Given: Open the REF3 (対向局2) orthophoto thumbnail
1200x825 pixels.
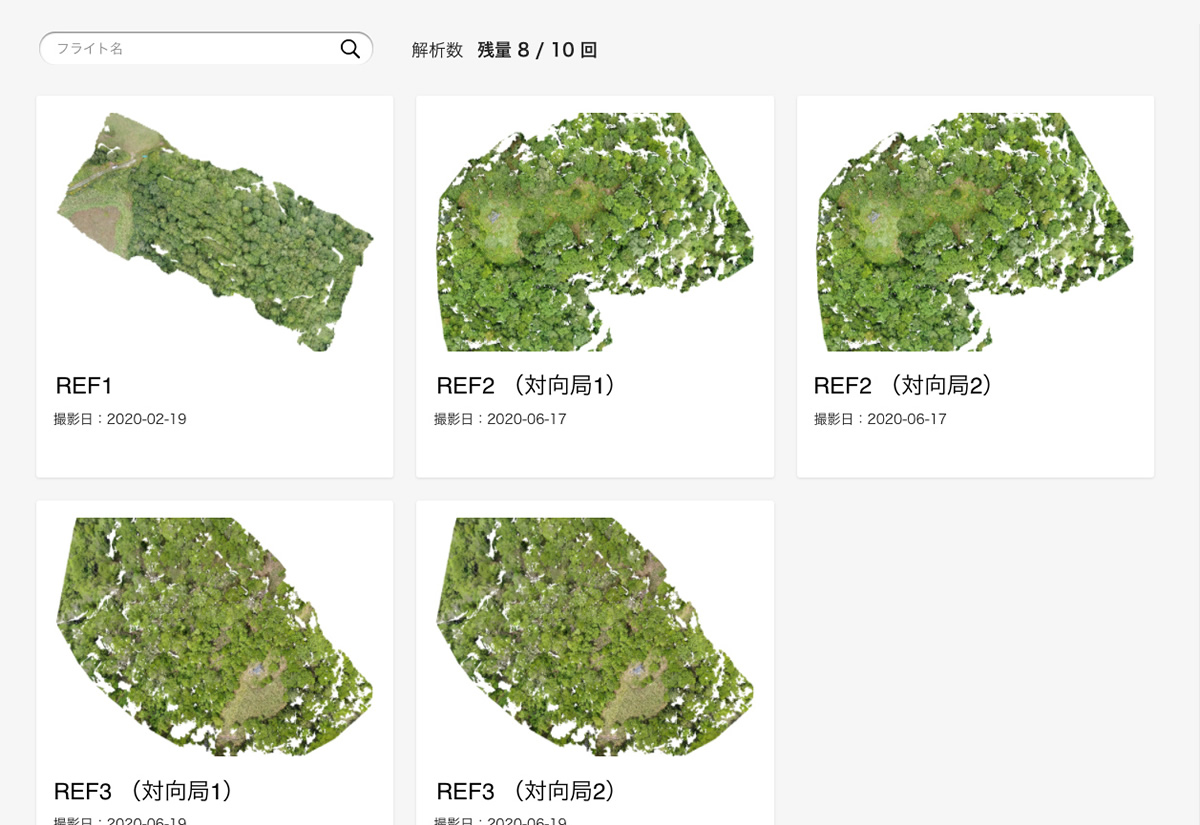Looking at the screenshot, I should (x=595, y=636).
